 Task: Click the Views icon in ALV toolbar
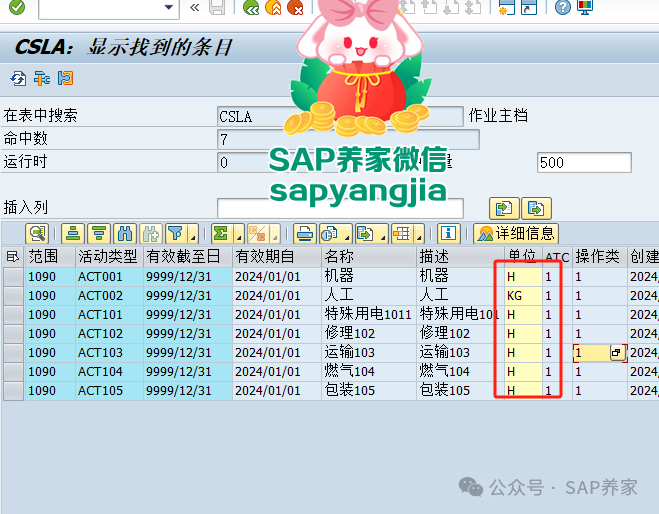tap(330, 234)
